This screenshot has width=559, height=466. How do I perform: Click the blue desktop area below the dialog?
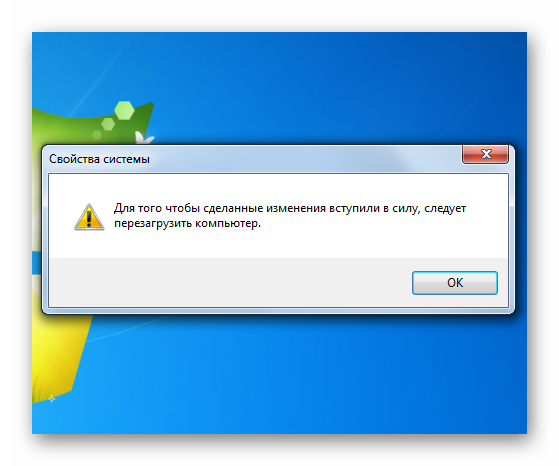(x=303, y=374)
